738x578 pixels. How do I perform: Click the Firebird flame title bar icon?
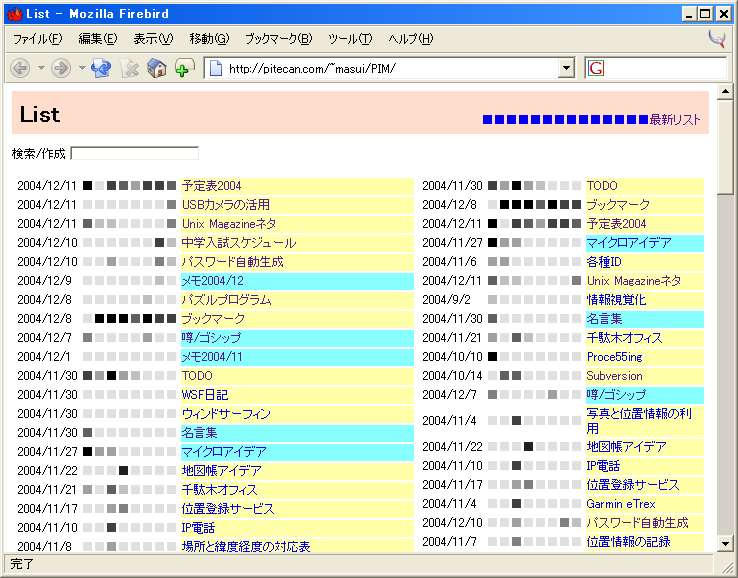coord(15,14)
